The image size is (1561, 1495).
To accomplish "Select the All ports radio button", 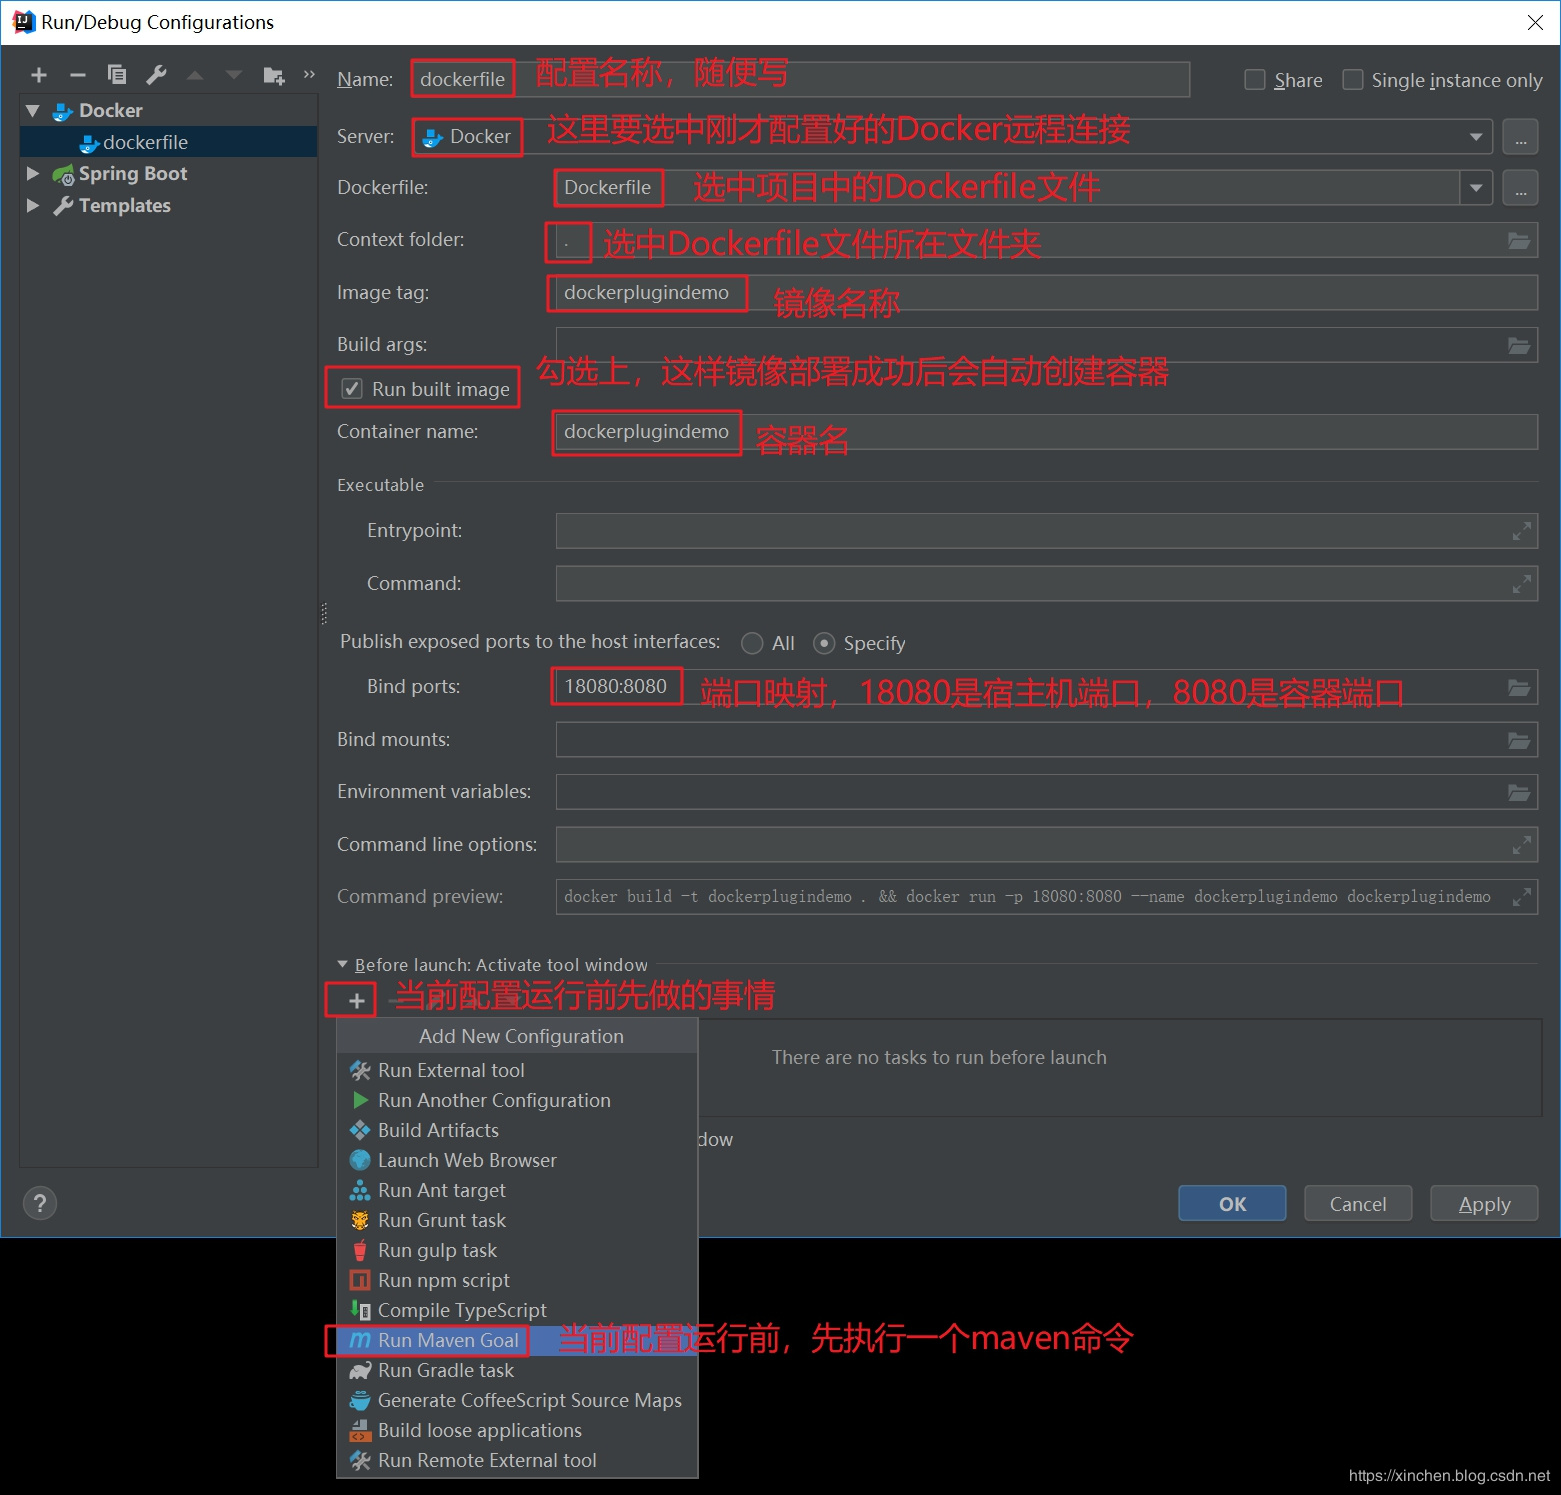I will (x=752, y=643).
